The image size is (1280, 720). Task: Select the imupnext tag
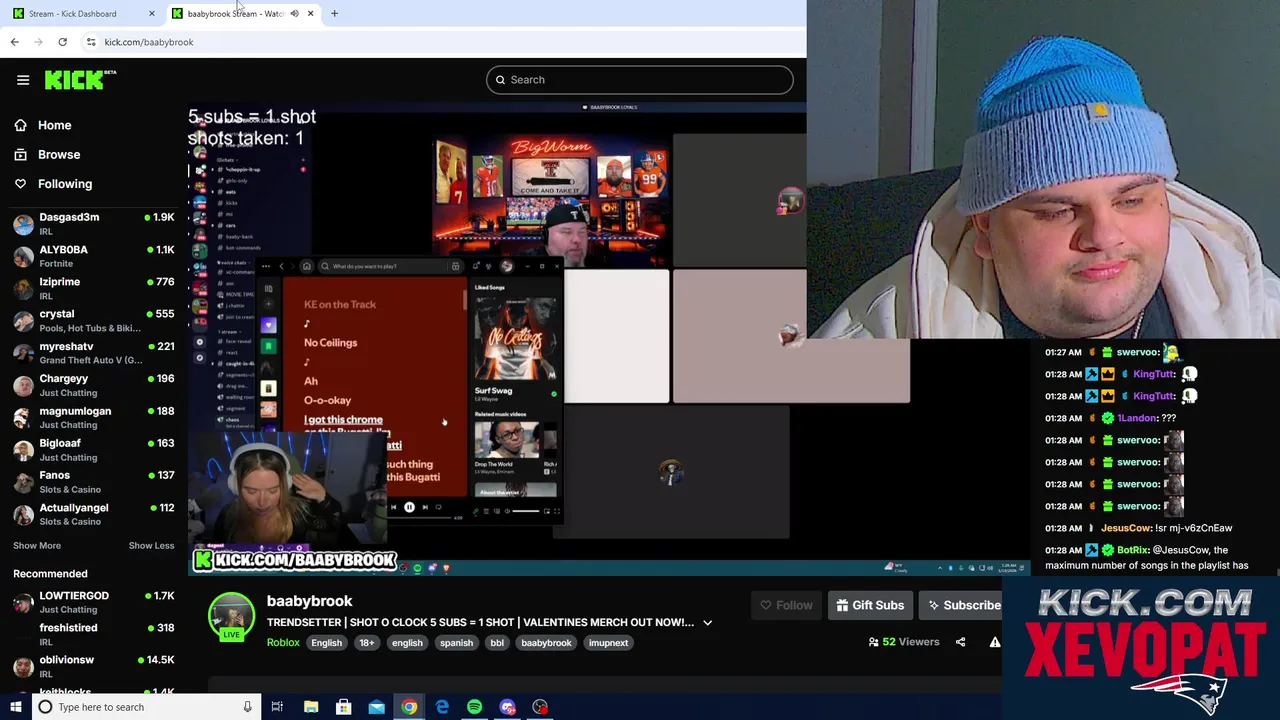coord(608,643)
